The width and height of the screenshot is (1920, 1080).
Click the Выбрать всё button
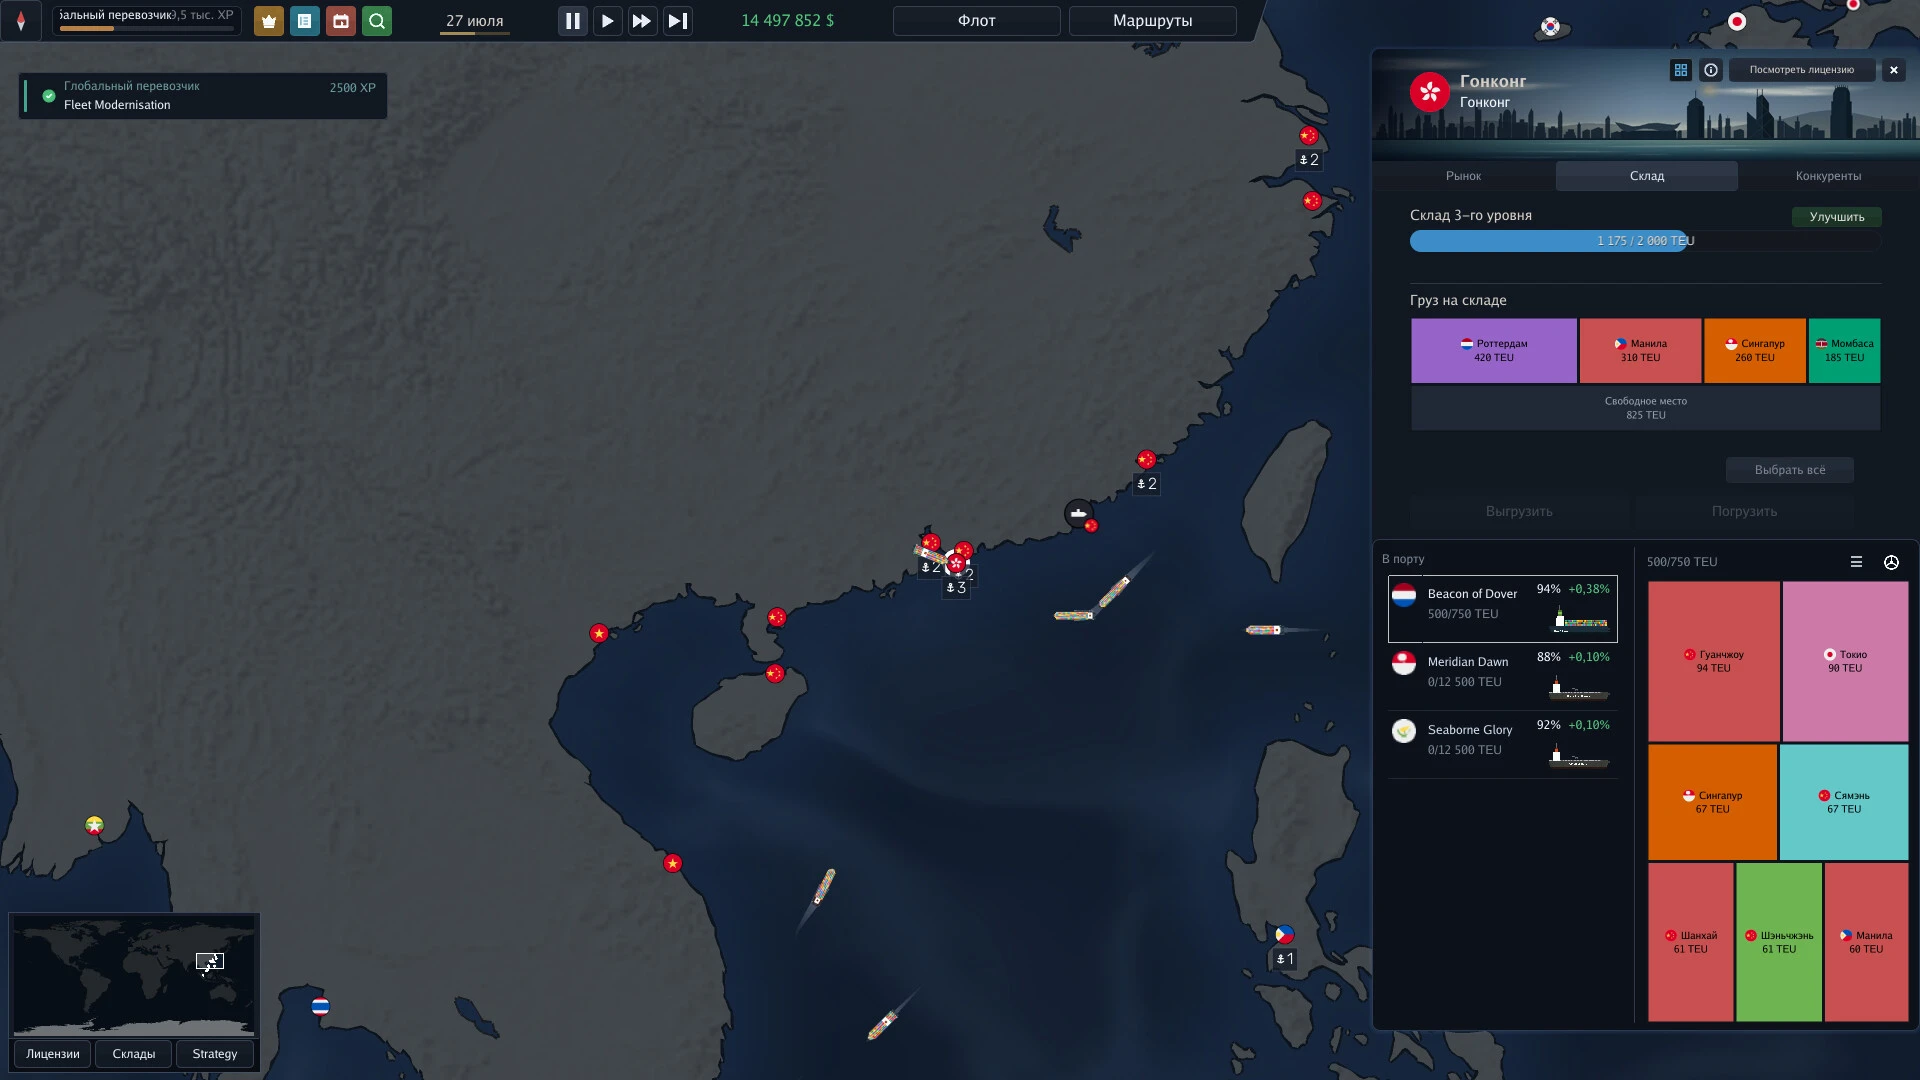tap(1789, 470)
